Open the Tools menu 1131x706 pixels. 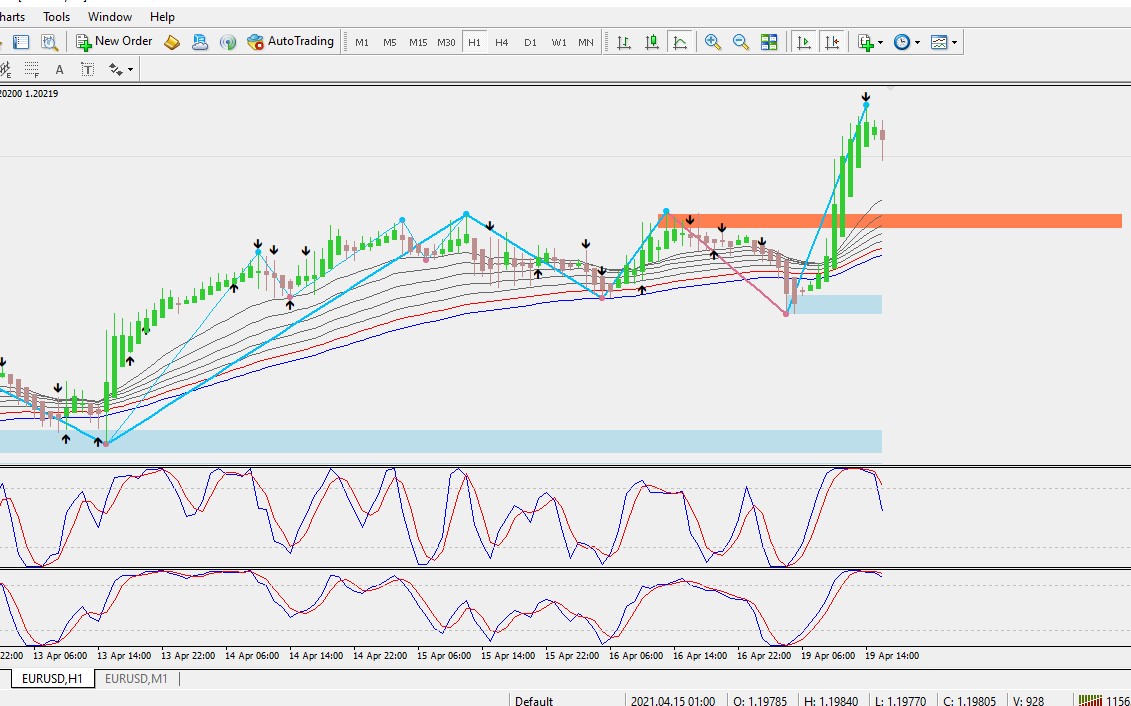[56, 17]
